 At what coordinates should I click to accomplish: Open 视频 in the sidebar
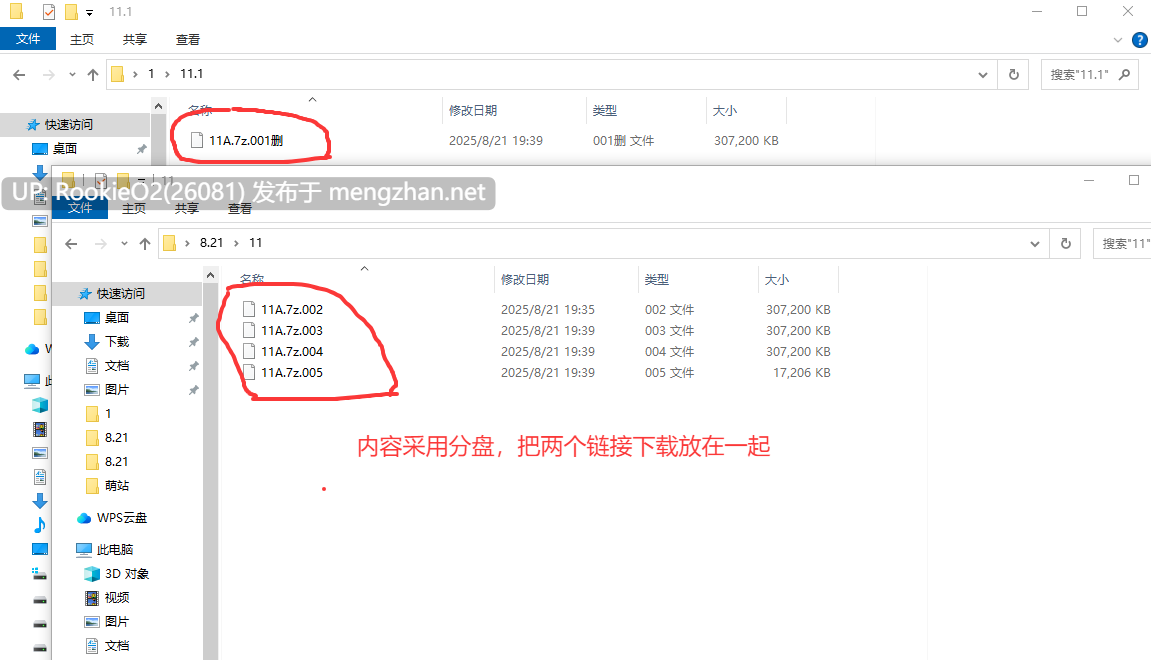(x=117, y=598)
